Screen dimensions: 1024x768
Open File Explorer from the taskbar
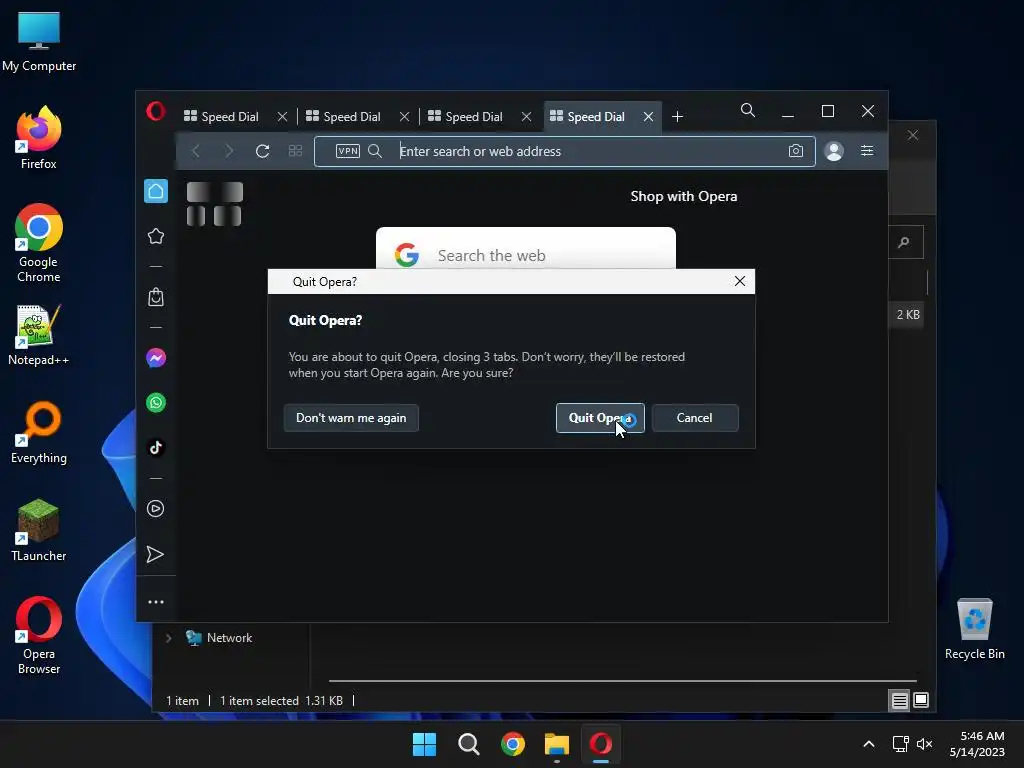coord(556,744)
